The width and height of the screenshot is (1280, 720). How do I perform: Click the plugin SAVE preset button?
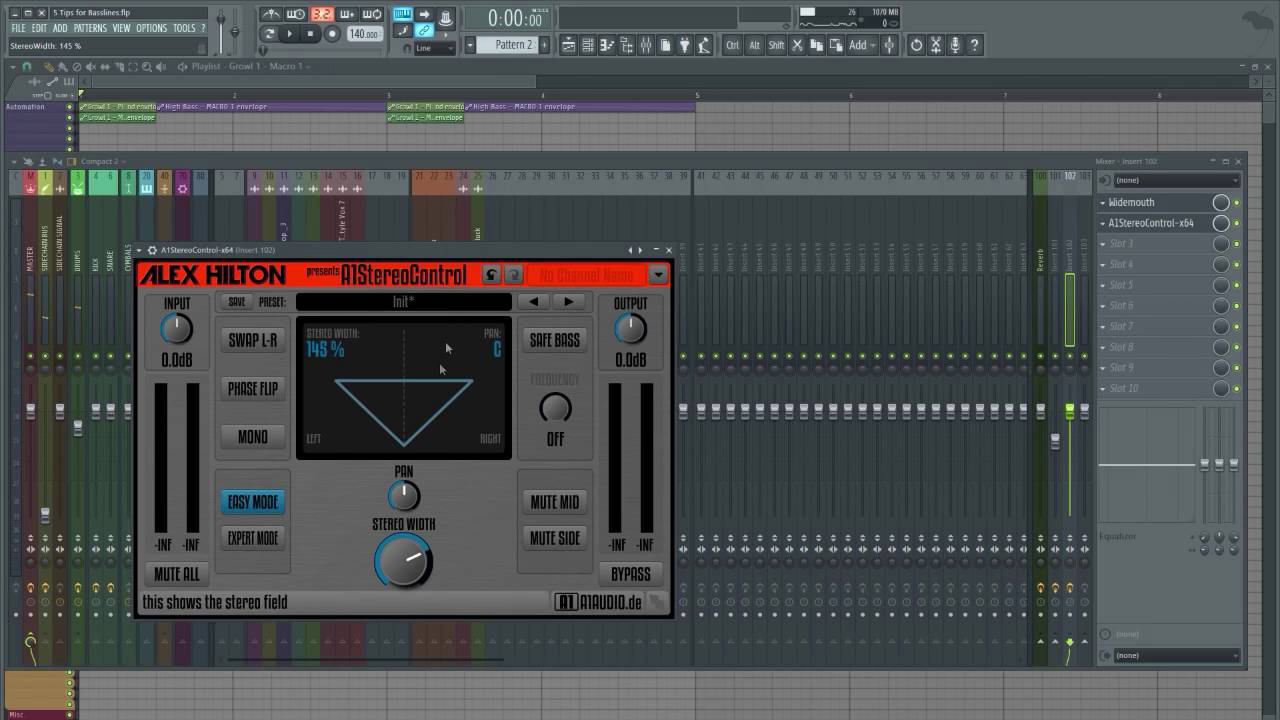click(237, 301)
